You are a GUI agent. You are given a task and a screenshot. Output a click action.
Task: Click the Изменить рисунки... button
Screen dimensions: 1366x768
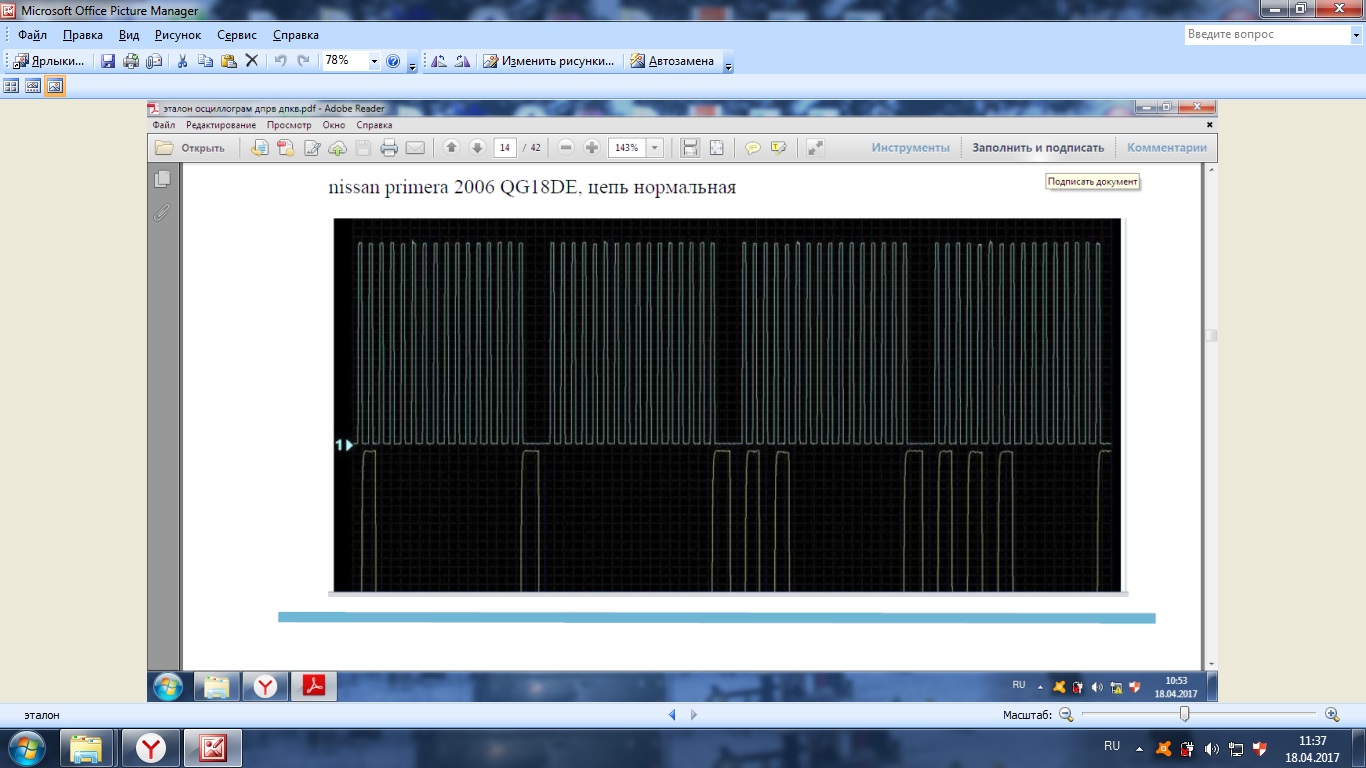548,61
